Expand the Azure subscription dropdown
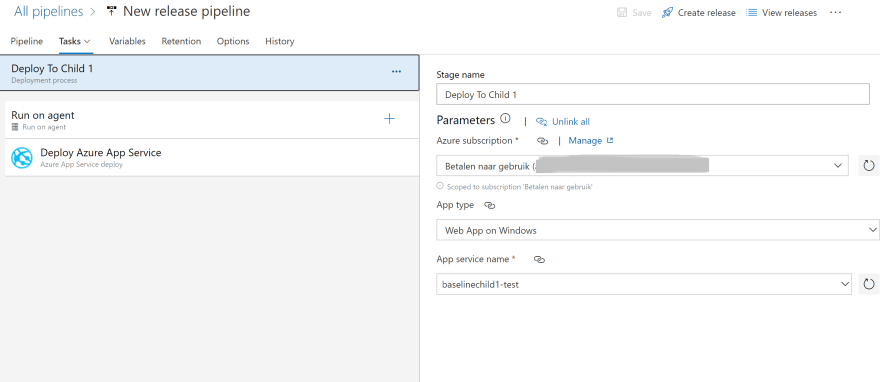Viewport: 880px width, 382px height. pos(642,166)
